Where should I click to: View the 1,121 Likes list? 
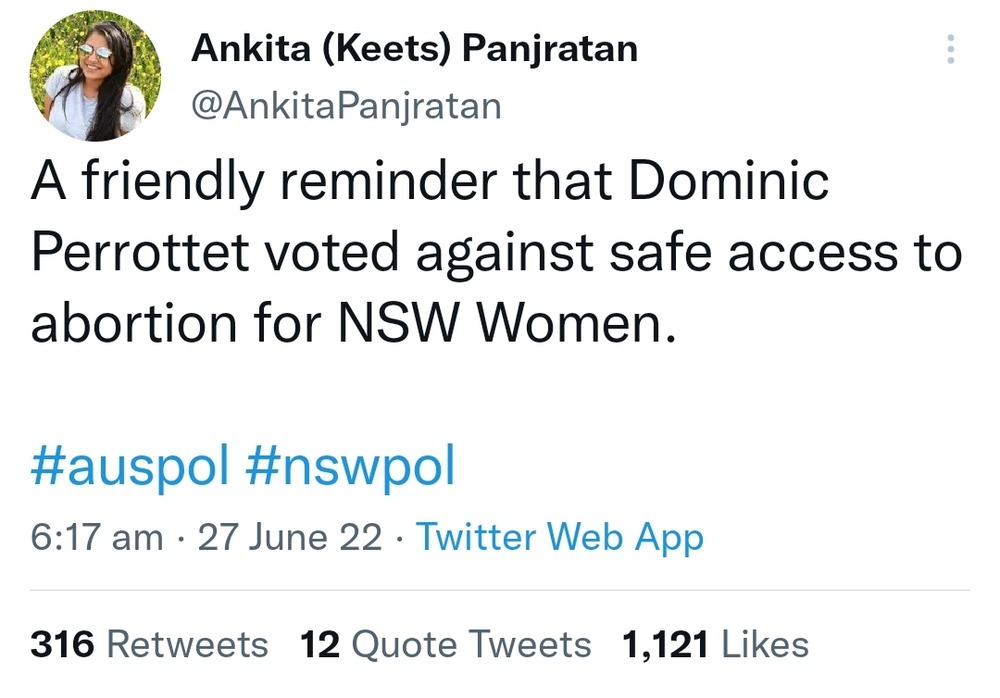point(715,644)
